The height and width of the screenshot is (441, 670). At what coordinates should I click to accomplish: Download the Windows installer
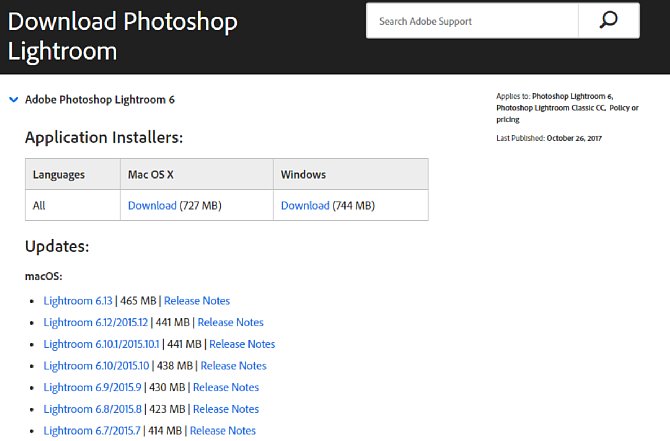pyautogui.click(x=305, y=205)
